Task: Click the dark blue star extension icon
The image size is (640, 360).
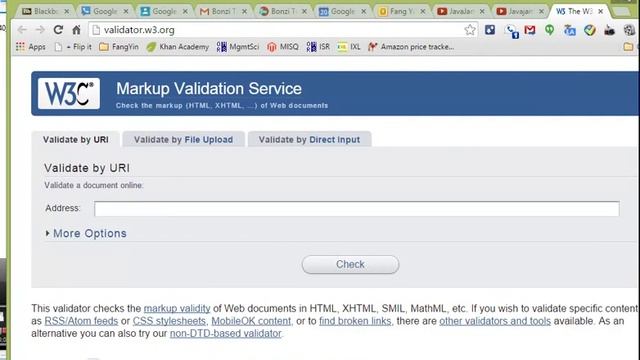Action: coord(490,29)
